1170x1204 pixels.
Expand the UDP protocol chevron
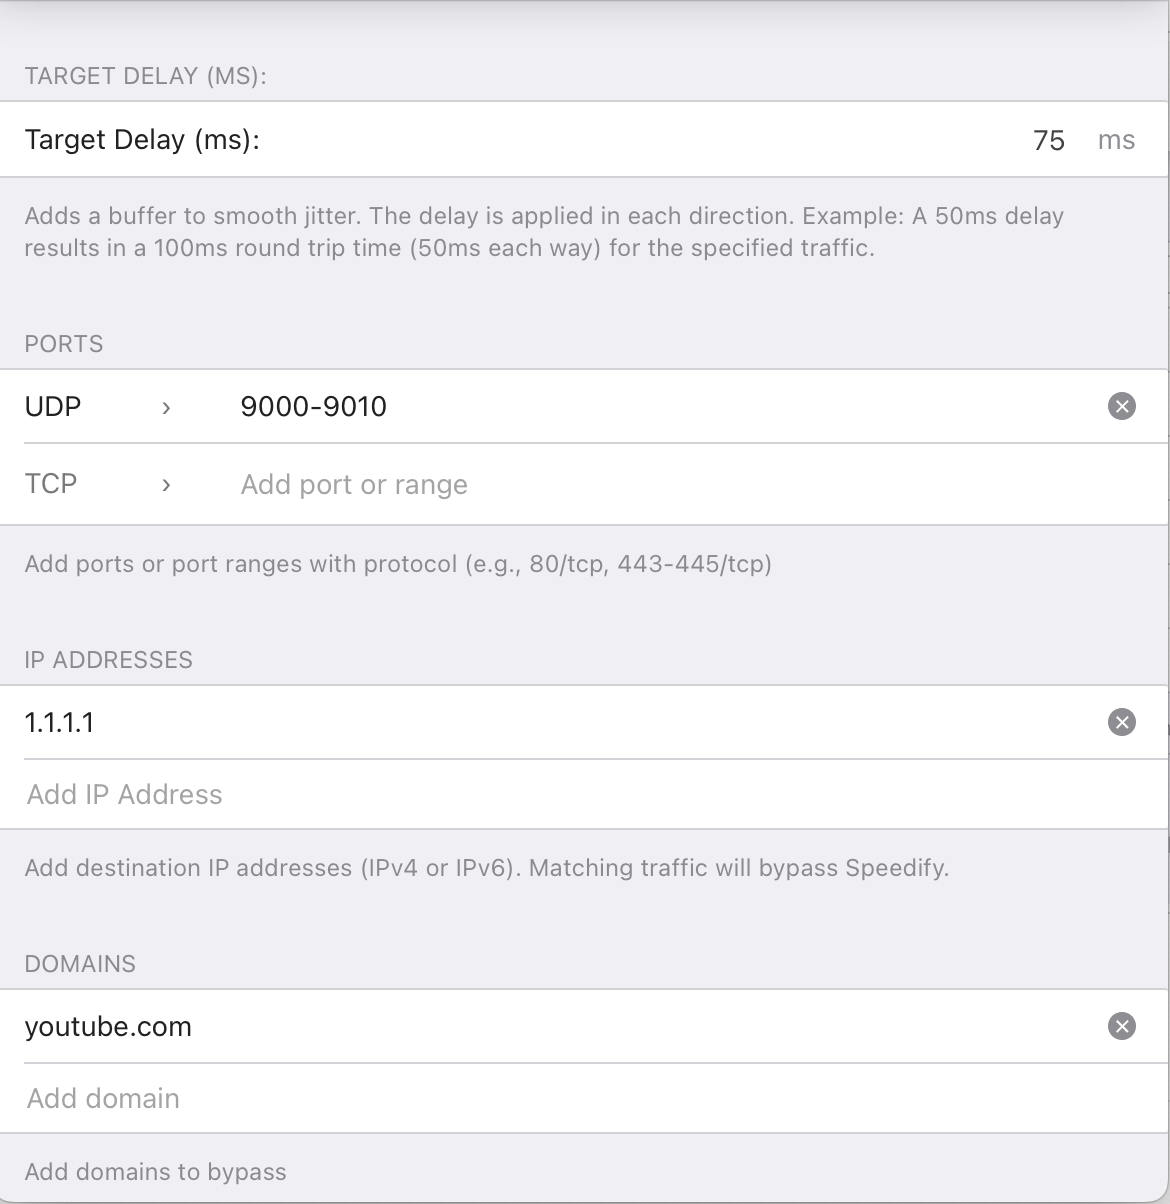click(x=166, y=407)
